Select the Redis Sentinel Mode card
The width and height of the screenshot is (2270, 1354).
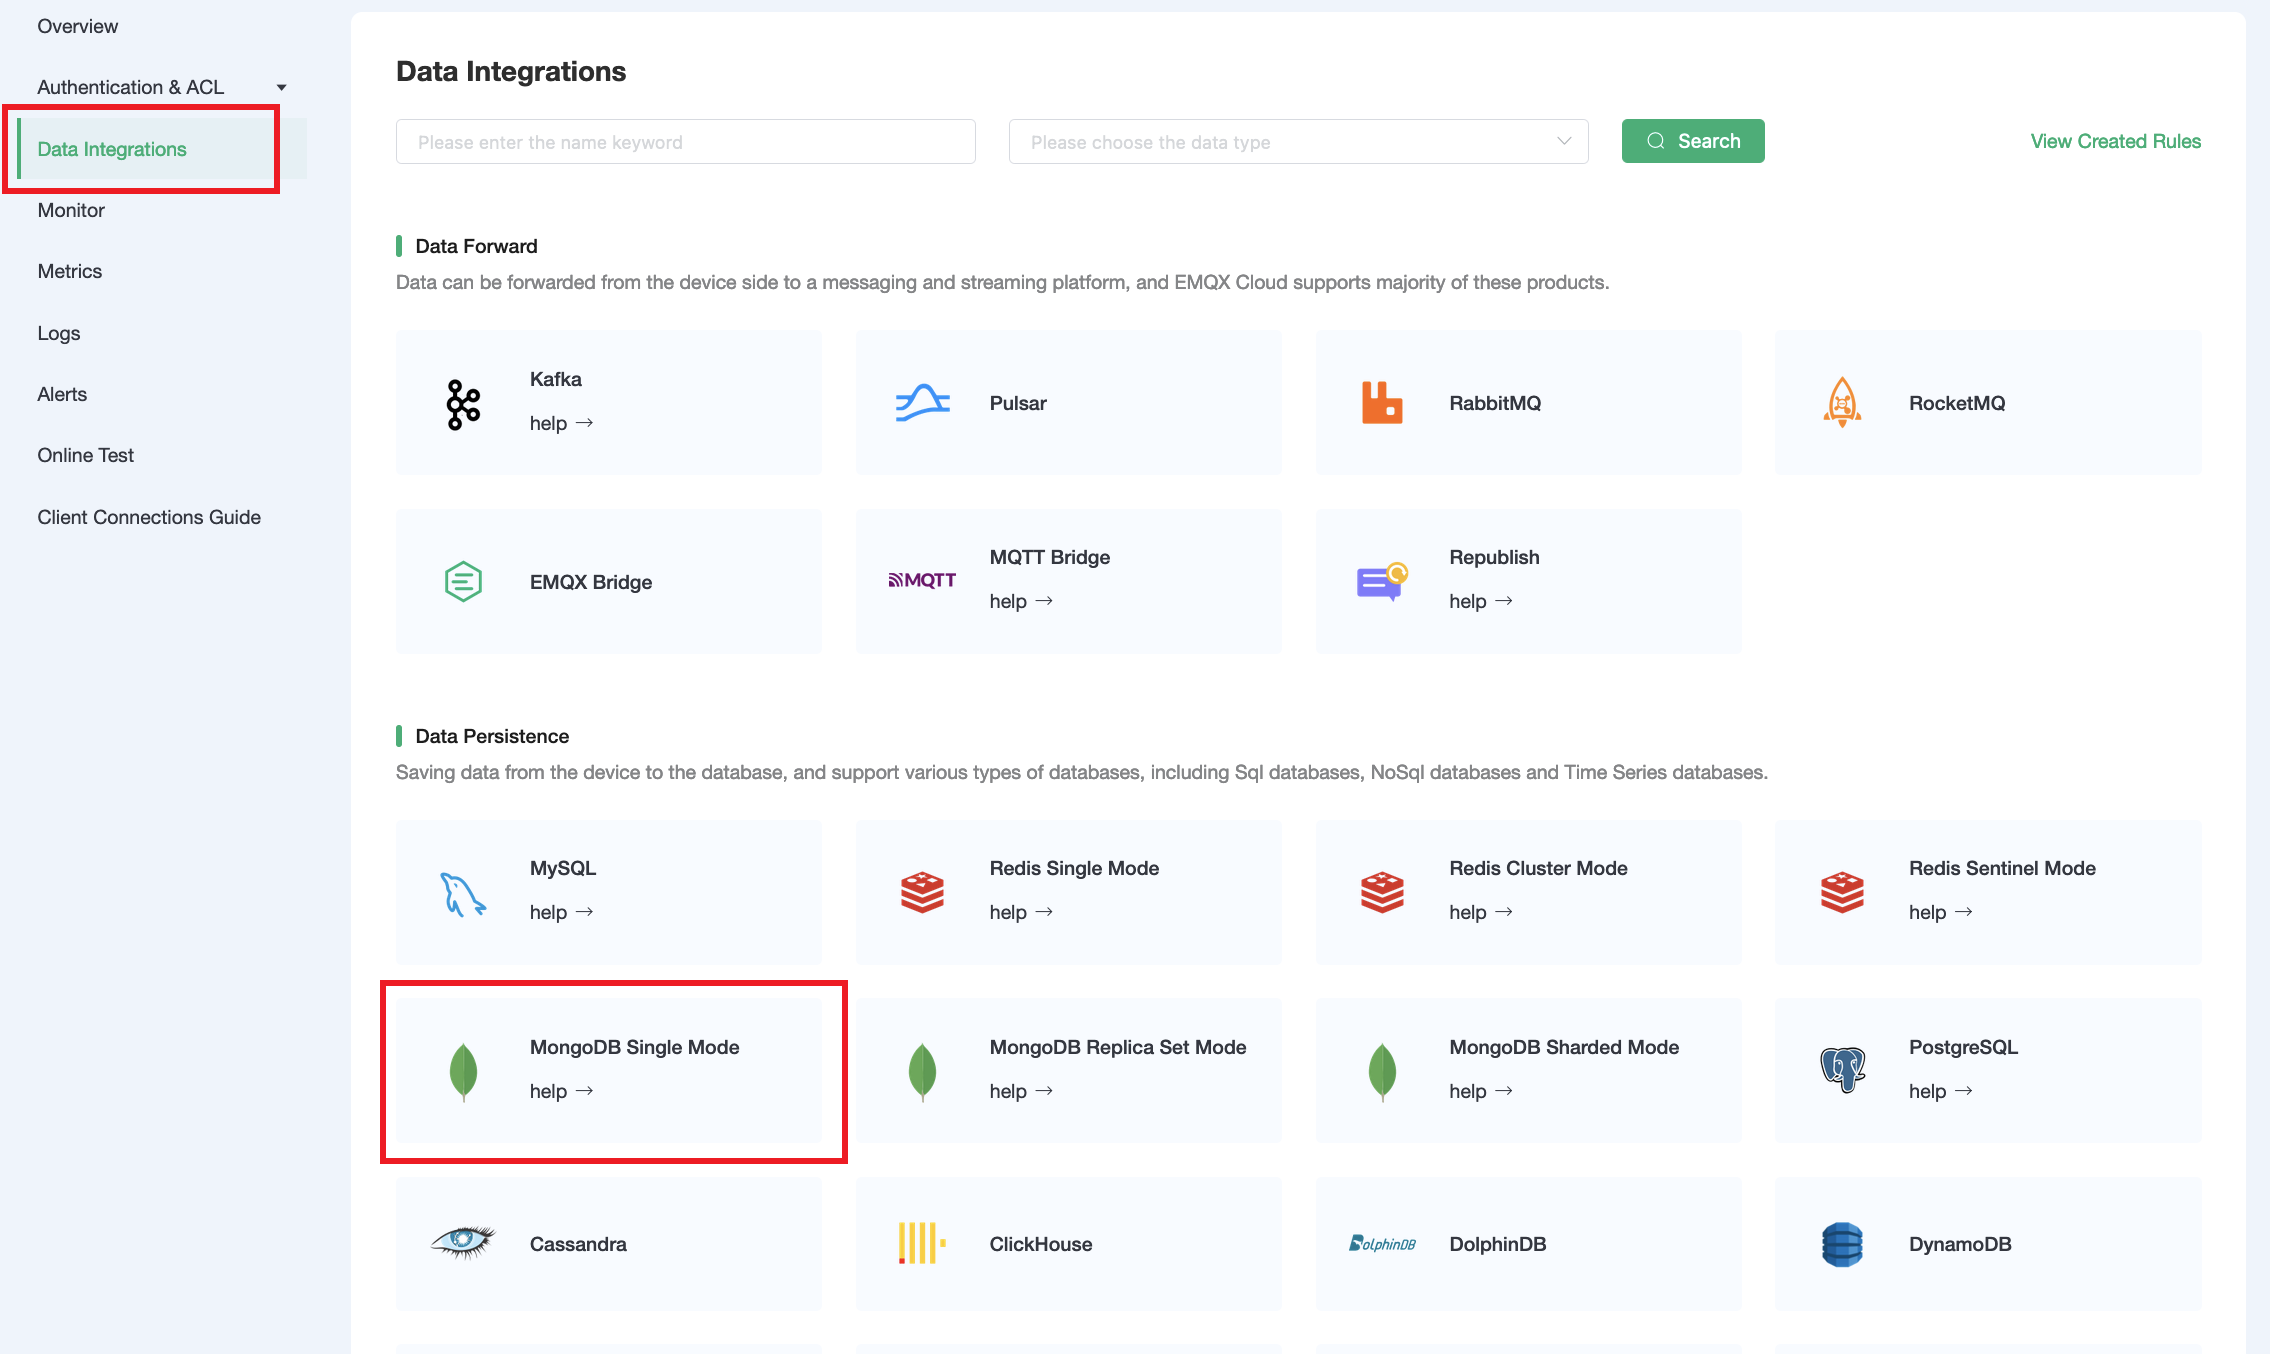1987,891
